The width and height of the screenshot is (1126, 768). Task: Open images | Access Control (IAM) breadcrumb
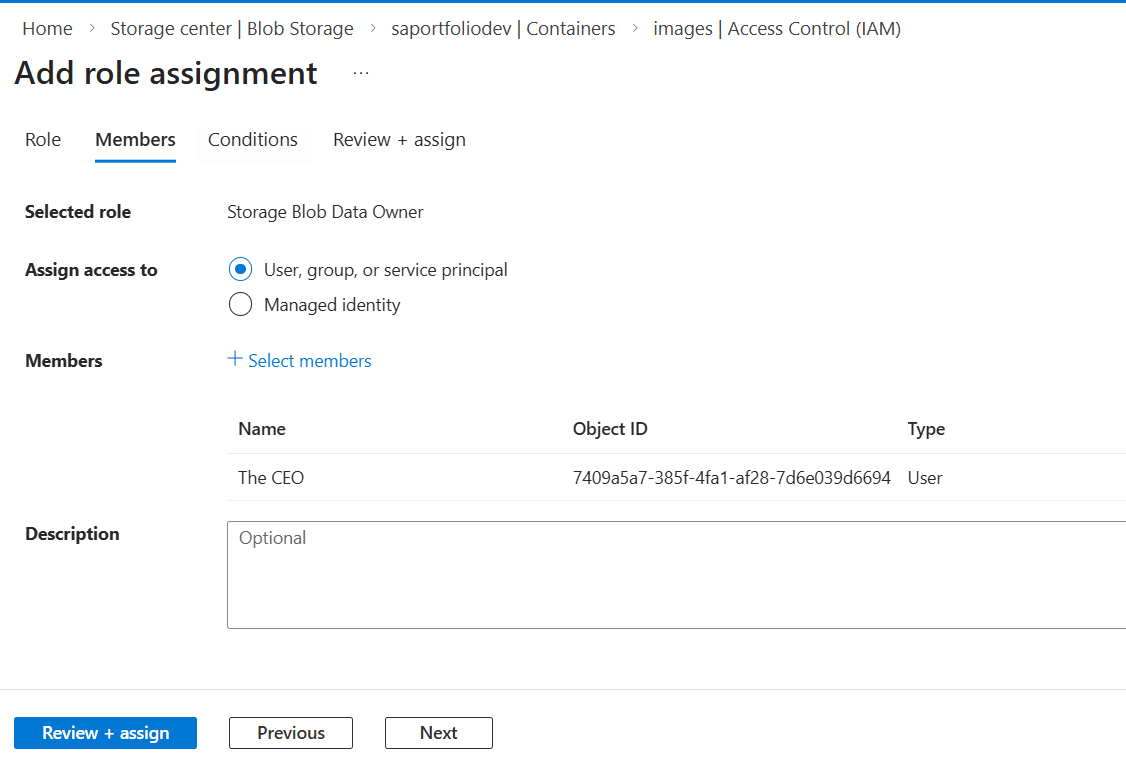coord(777,29)
